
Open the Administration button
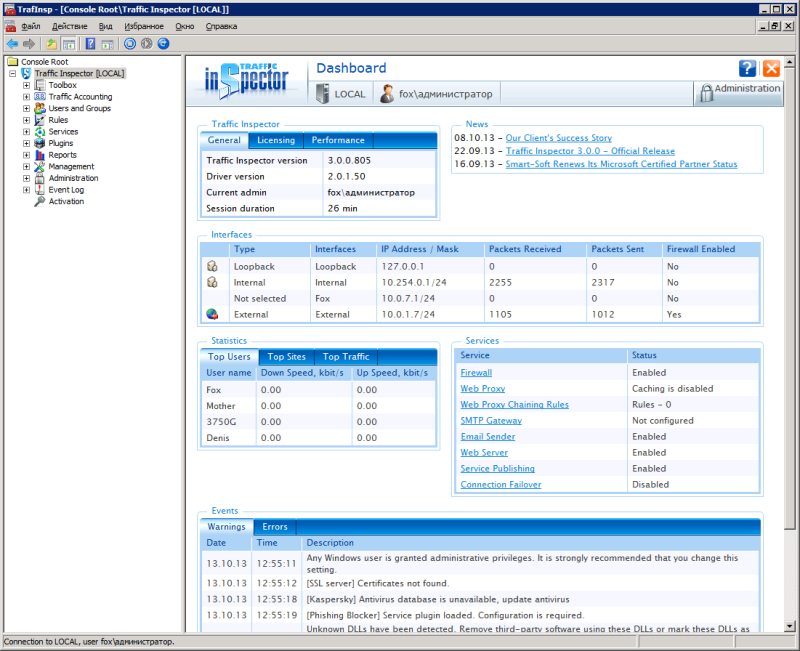pos(739,93)
